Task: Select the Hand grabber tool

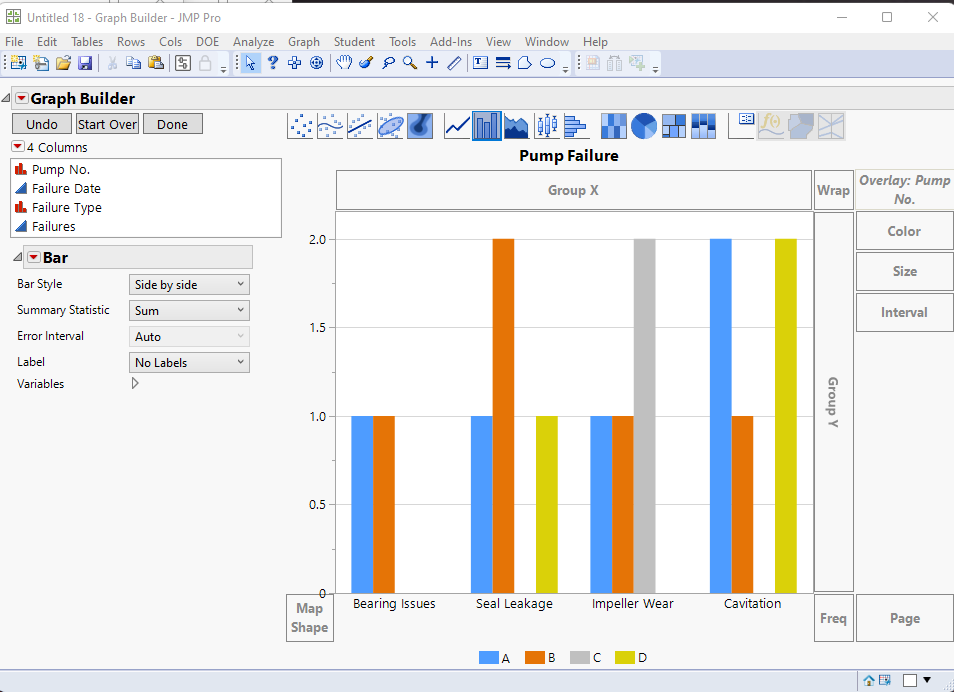Action: [344, 63]
